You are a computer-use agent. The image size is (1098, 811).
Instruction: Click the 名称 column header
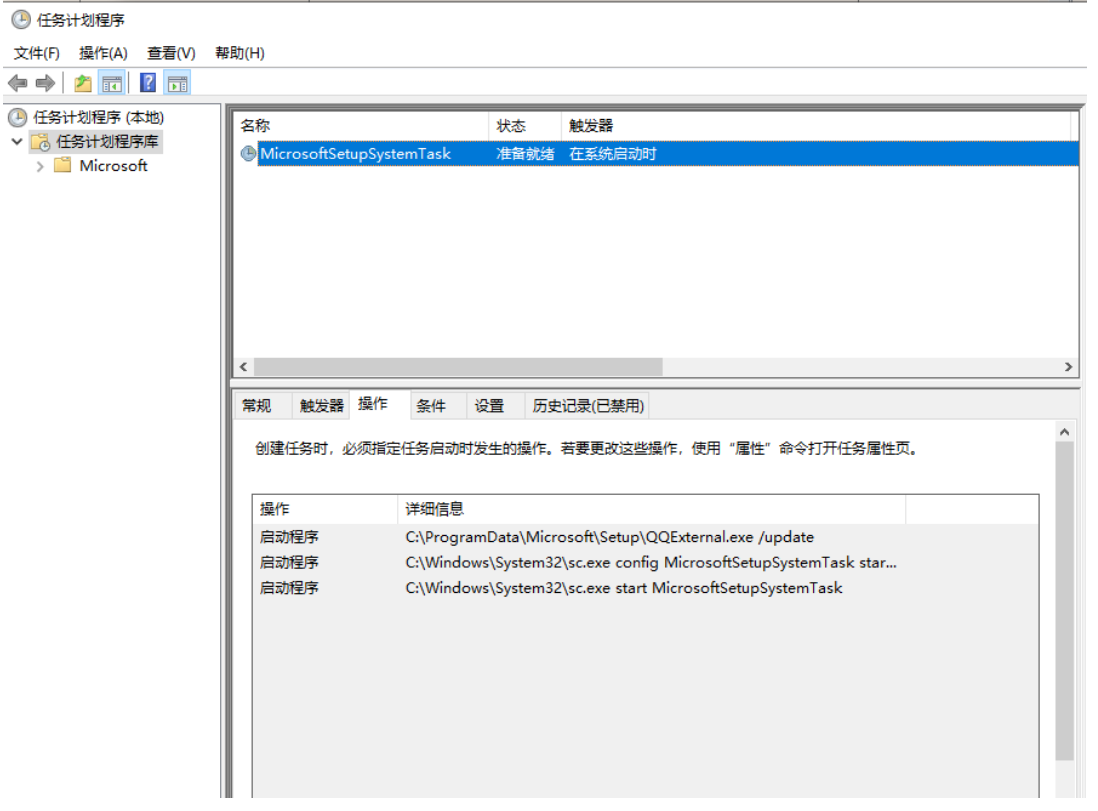[361, 125]
